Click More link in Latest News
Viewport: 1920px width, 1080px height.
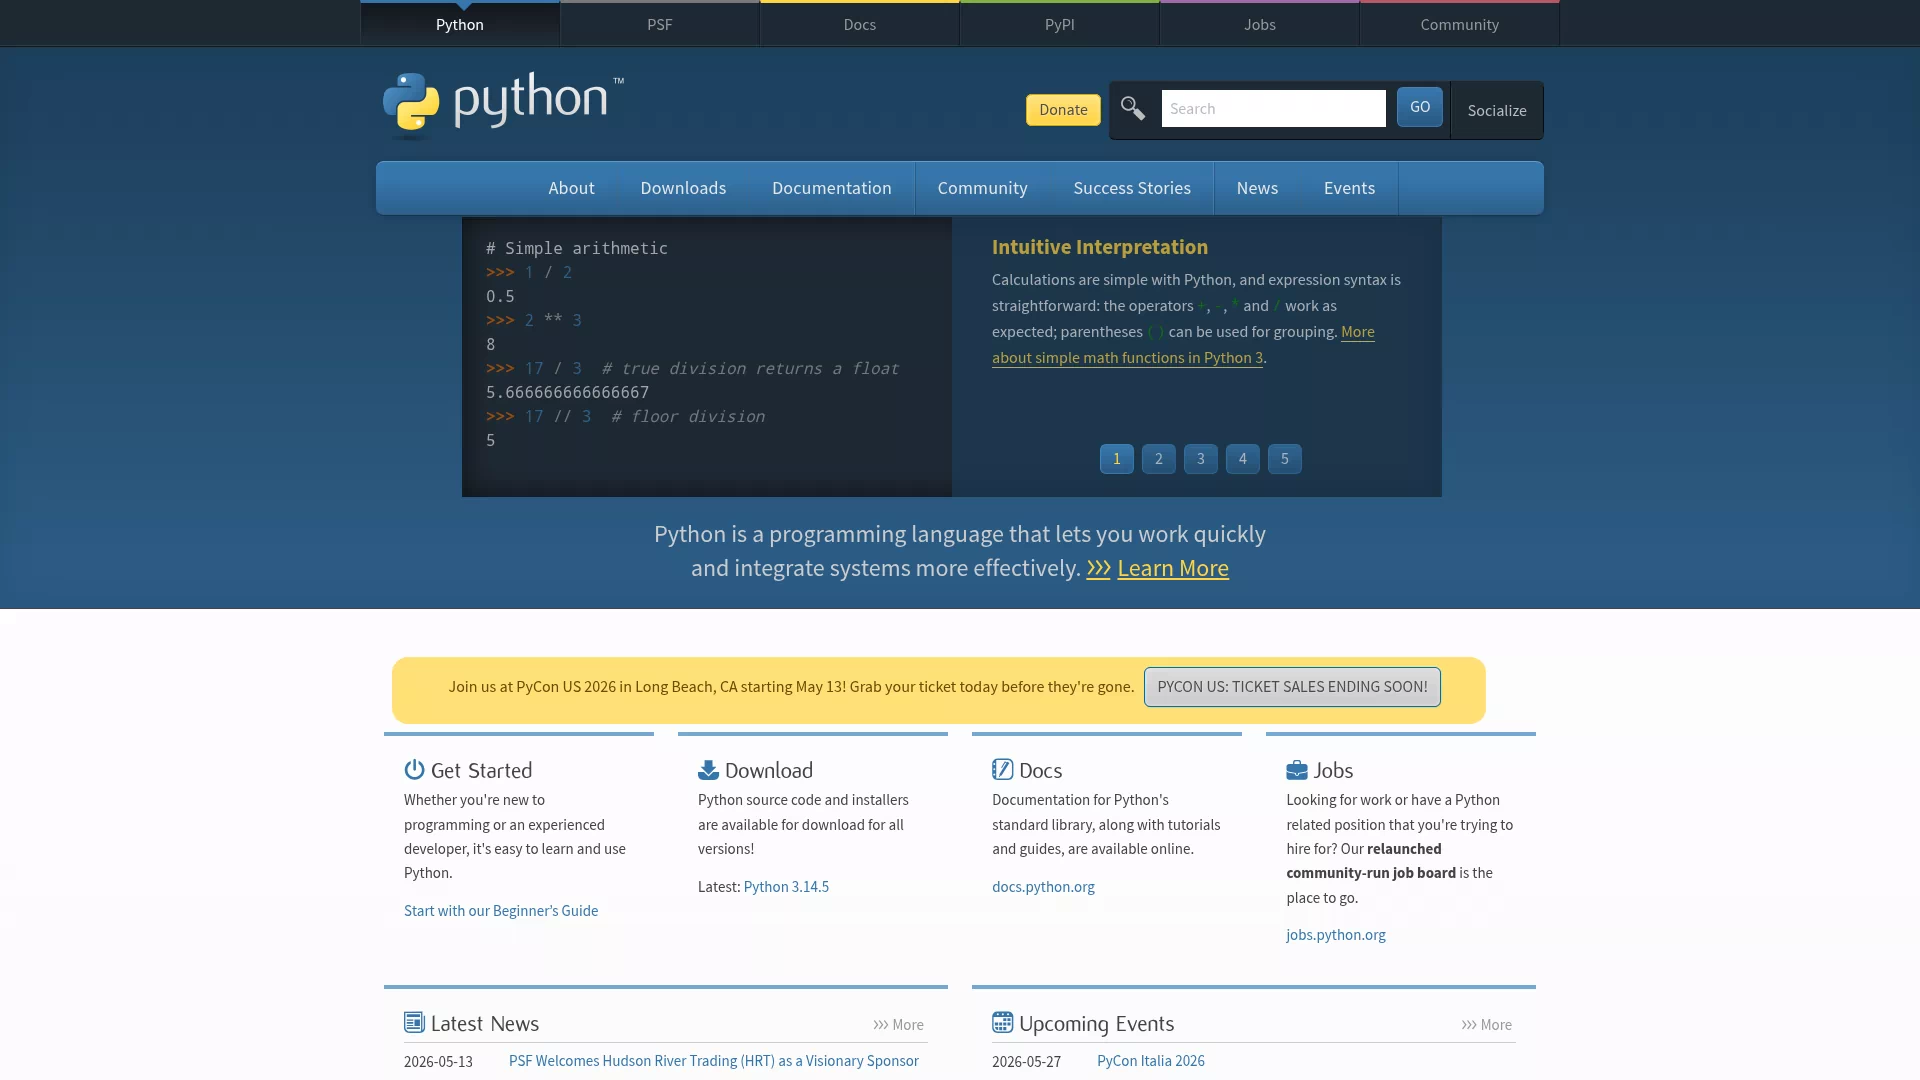click(x=898, y=1025)
